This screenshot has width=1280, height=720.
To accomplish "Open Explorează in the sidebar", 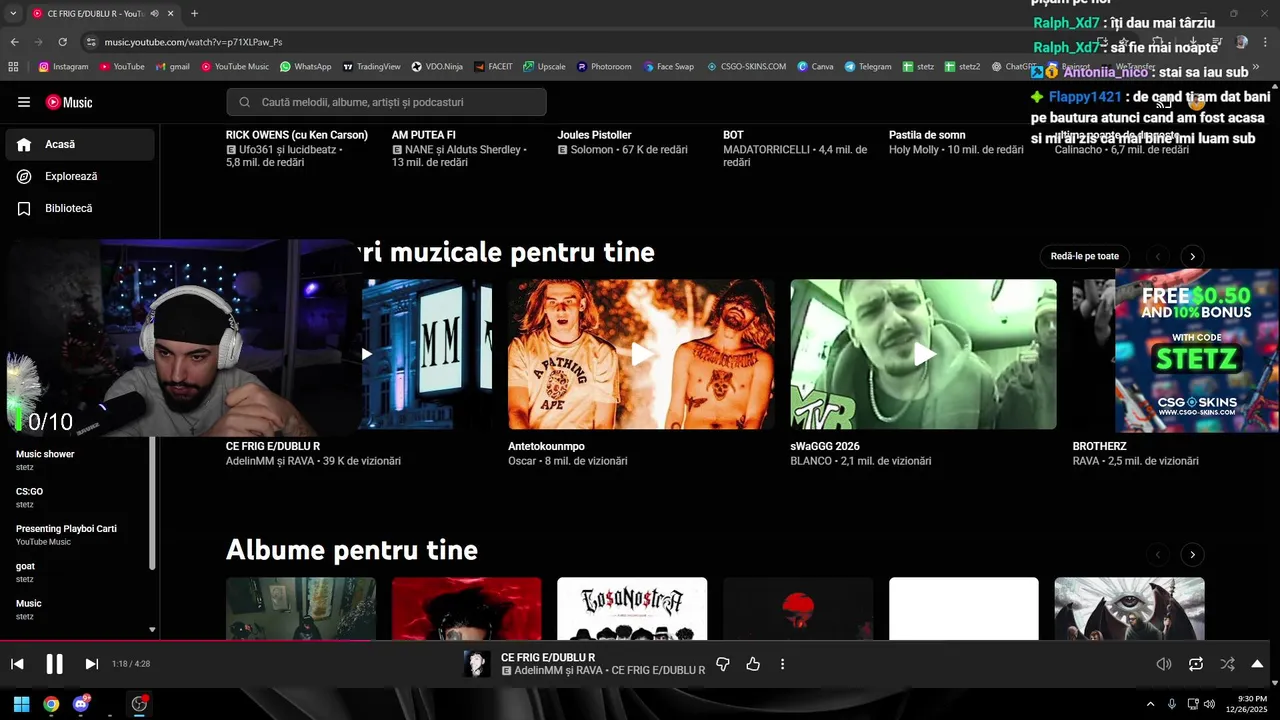I will [80, 176].
